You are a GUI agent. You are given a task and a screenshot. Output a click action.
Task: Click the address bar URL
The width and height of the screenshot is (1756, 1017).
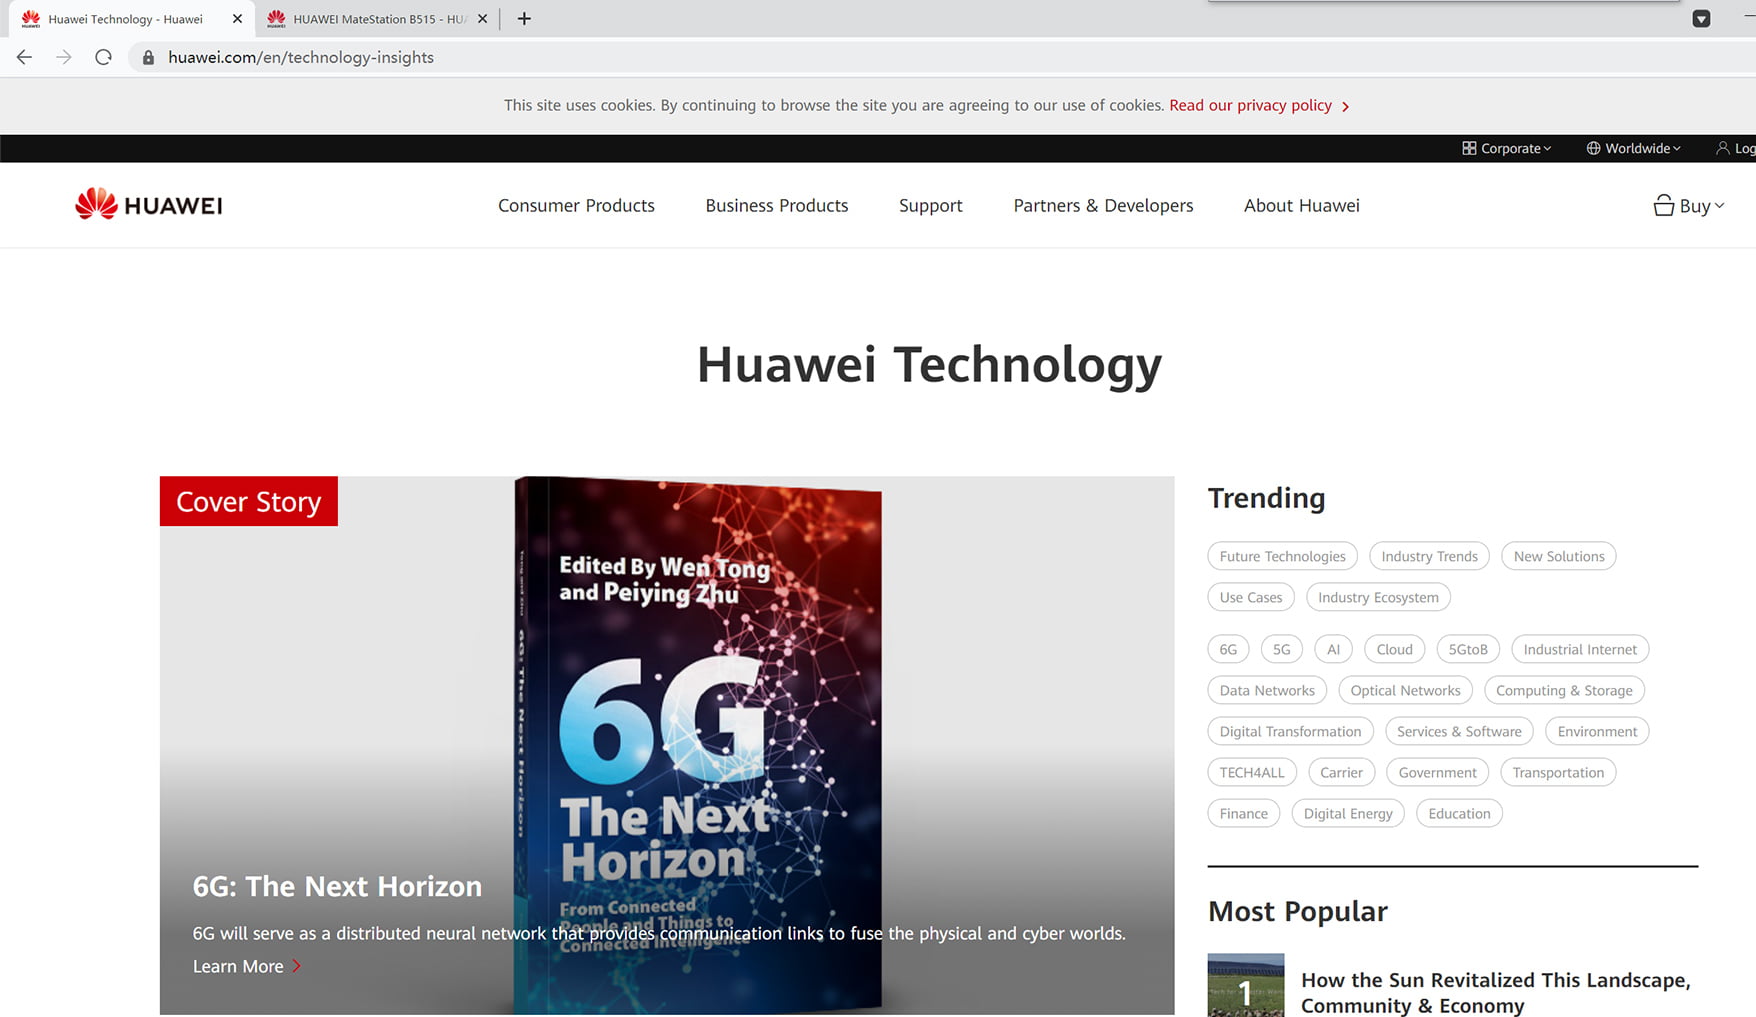[x=300, y=57]
